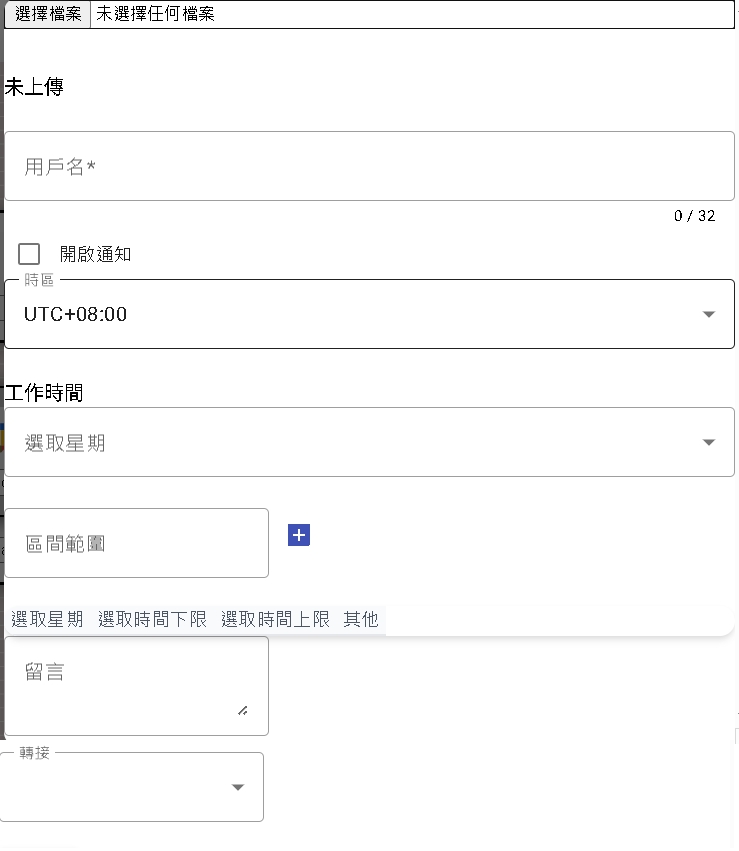
Task: Click the blue plus icon to add a range
Action: pos(298,535)
